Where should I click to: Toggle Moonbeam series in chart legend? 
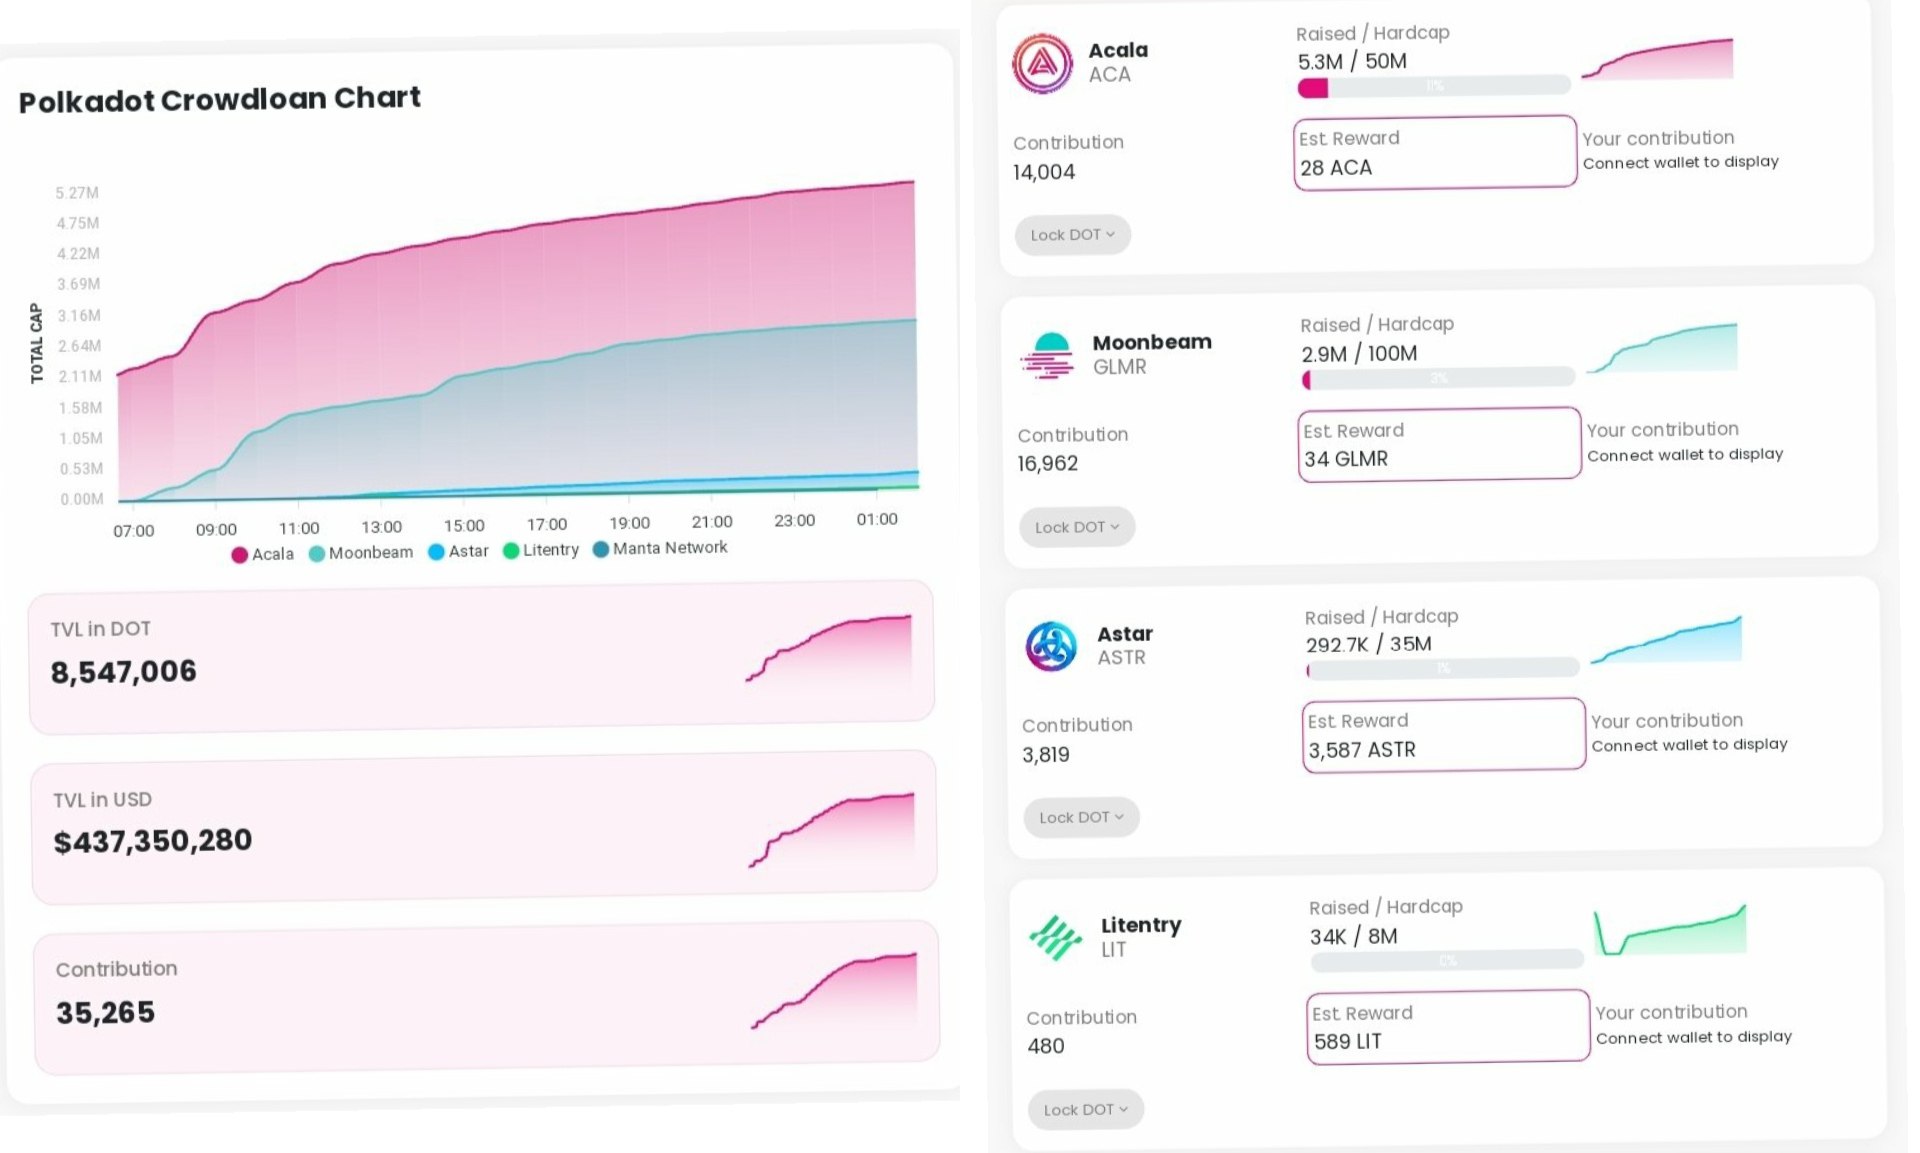point(361,553)
